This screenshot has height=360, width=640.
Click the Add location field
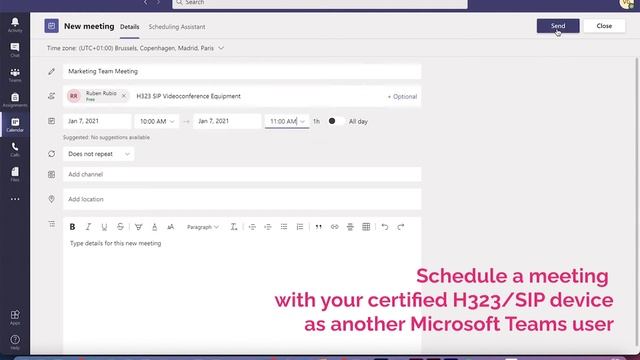(x=242, y=199)
